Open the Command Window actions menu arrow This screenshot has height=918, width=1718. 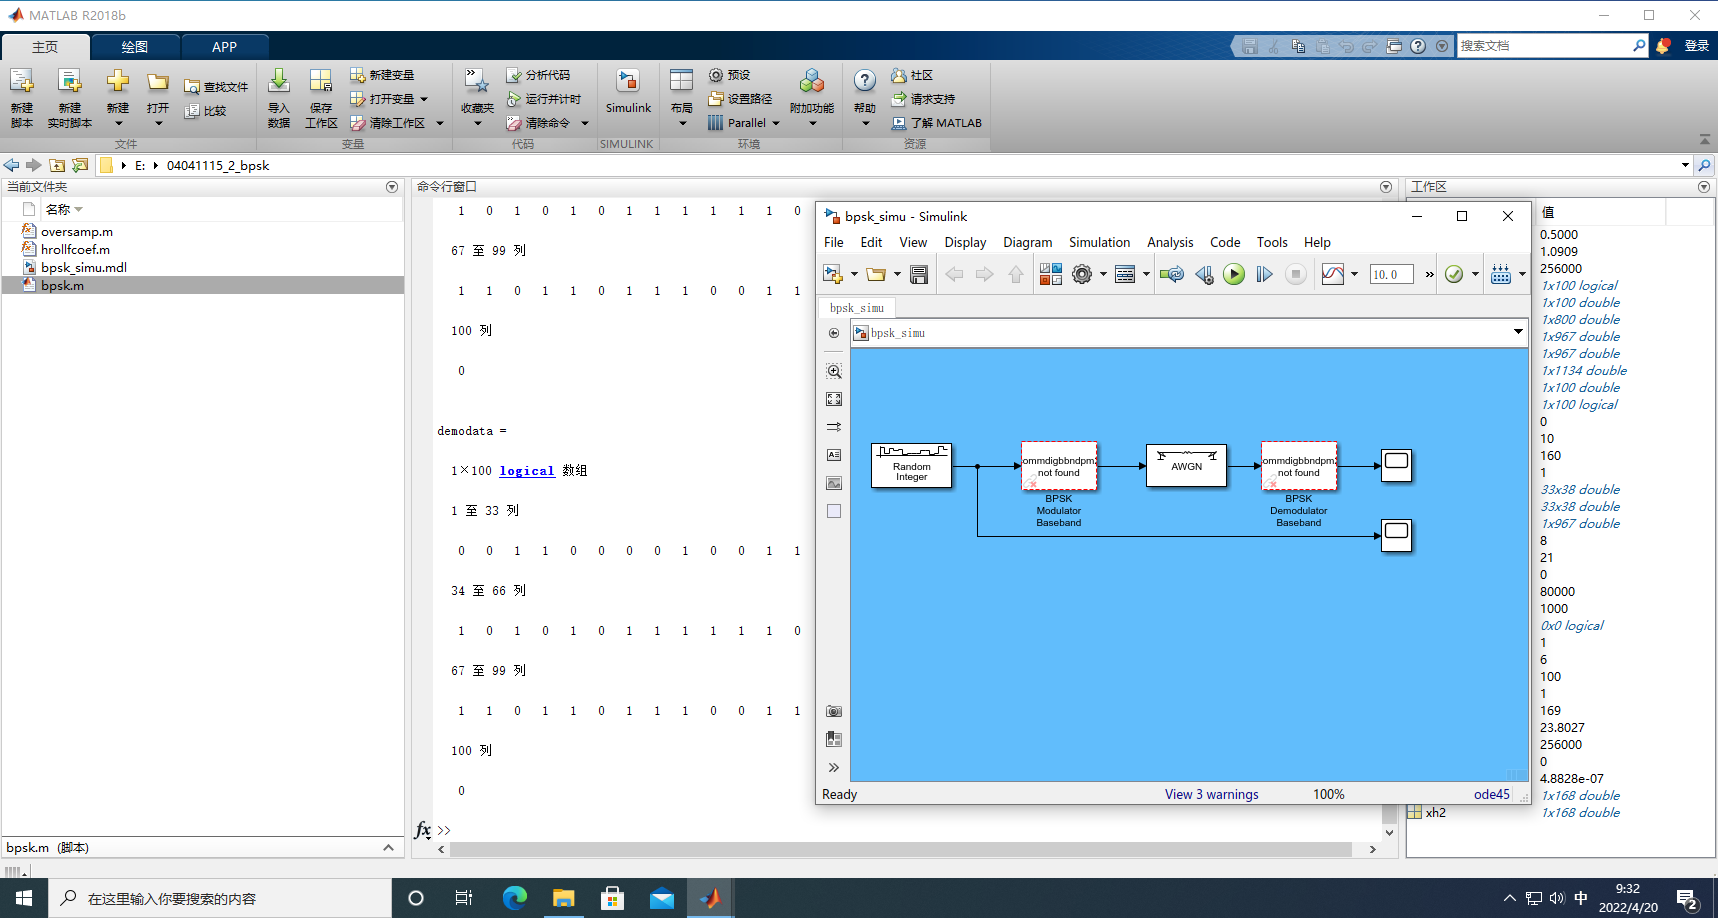coord(1386,187)
